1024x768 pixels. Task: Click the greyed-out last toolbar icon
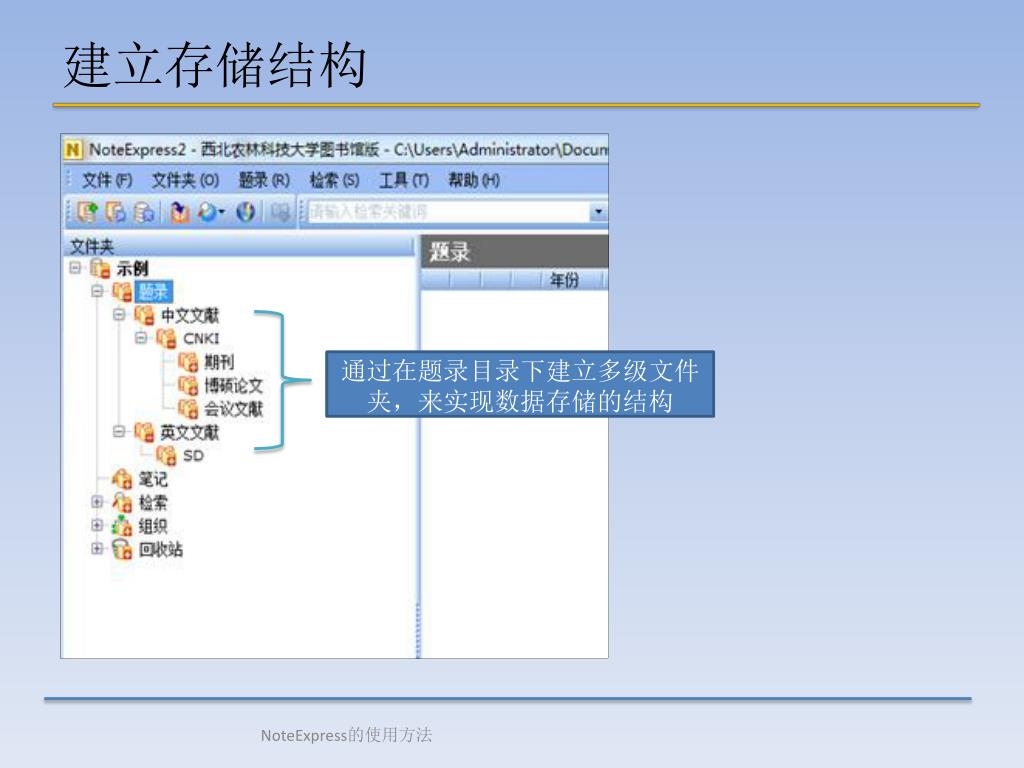[x=280, y=212]
